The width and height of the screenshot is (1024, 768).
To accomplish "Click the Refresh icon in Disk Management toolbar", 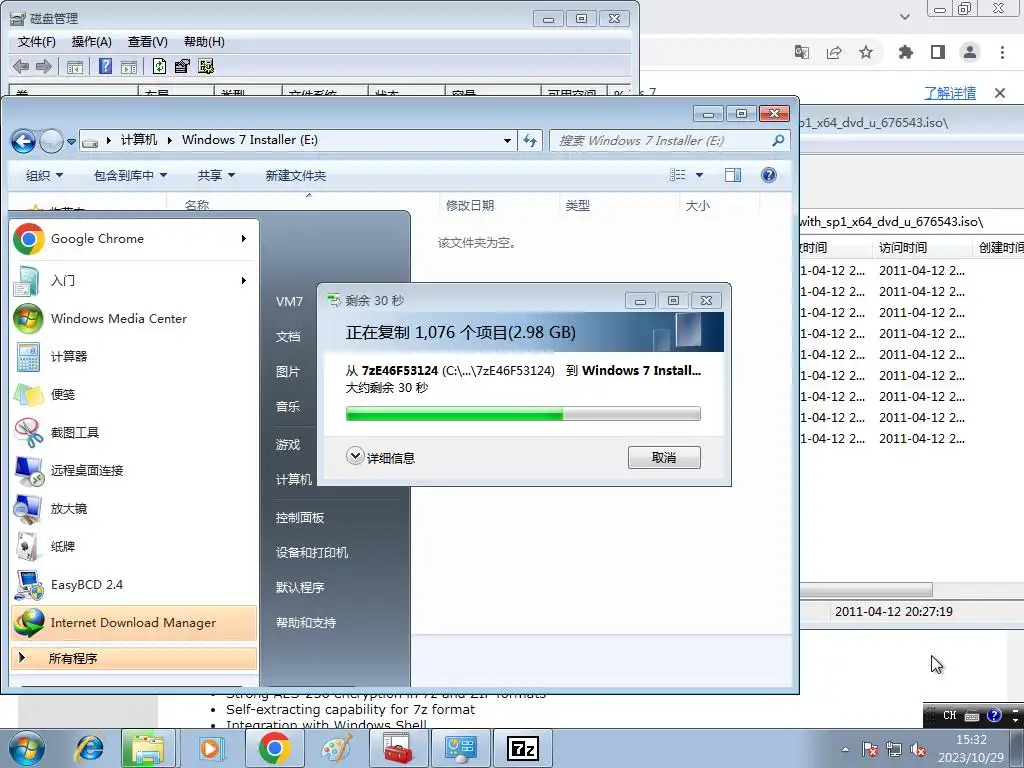I will (159, 66).
